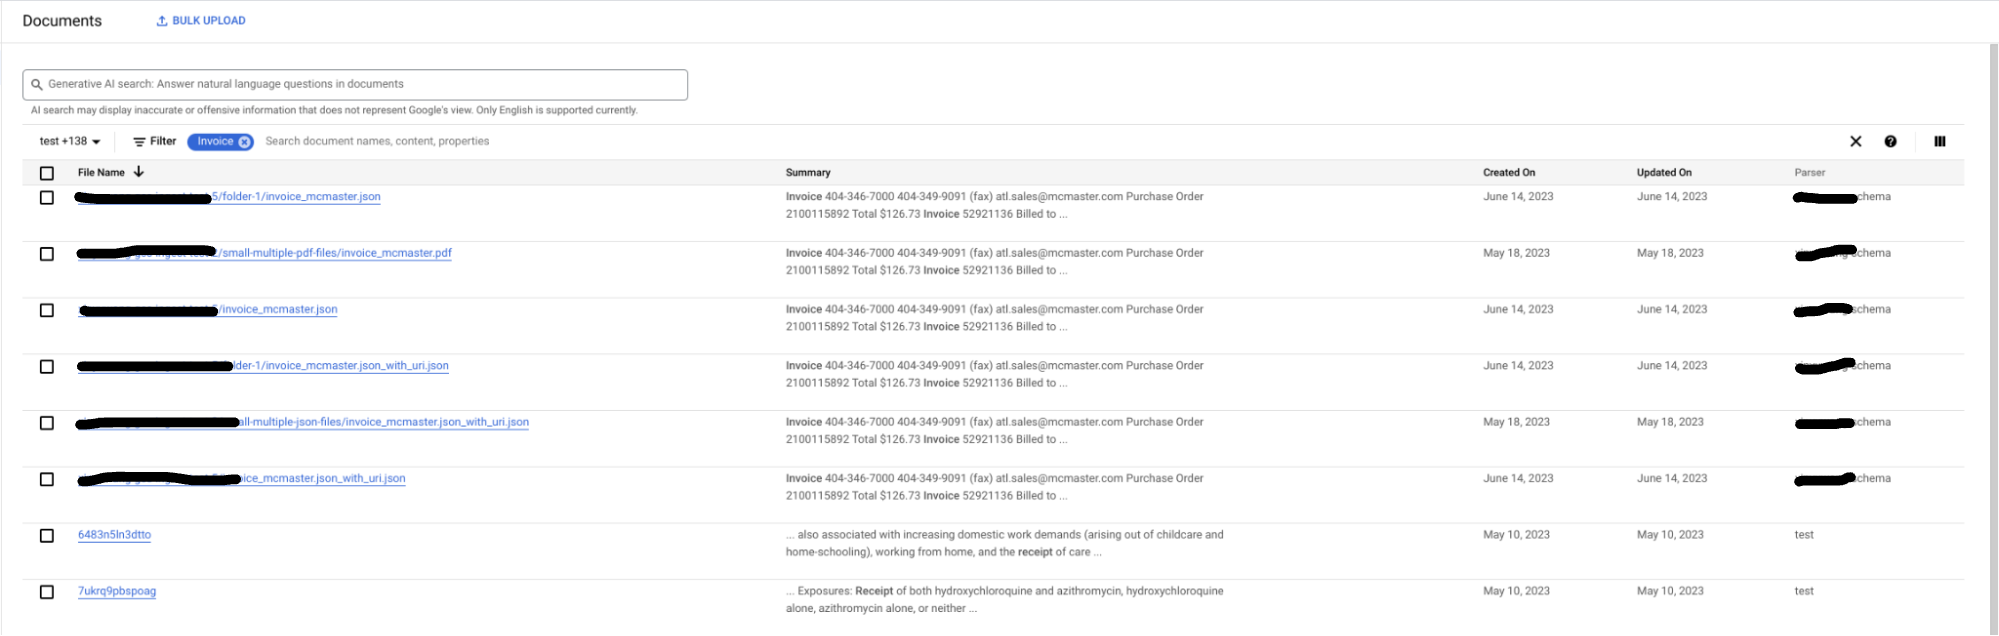The height and width of the screenshot is (636, 1999).
Task: Expand the test +138 dropdown
Action: (70, 142)
